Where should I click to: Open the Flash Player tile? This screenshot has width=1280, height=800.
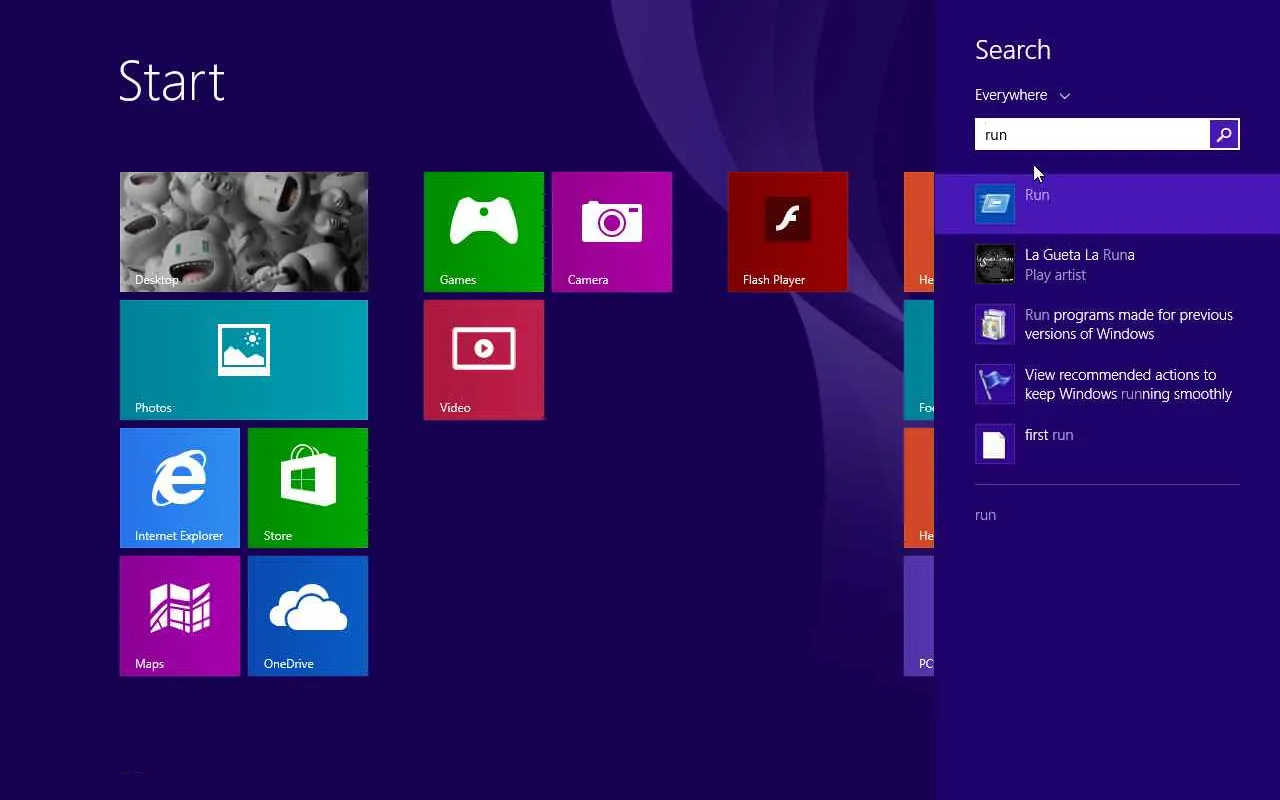(788, 232)
